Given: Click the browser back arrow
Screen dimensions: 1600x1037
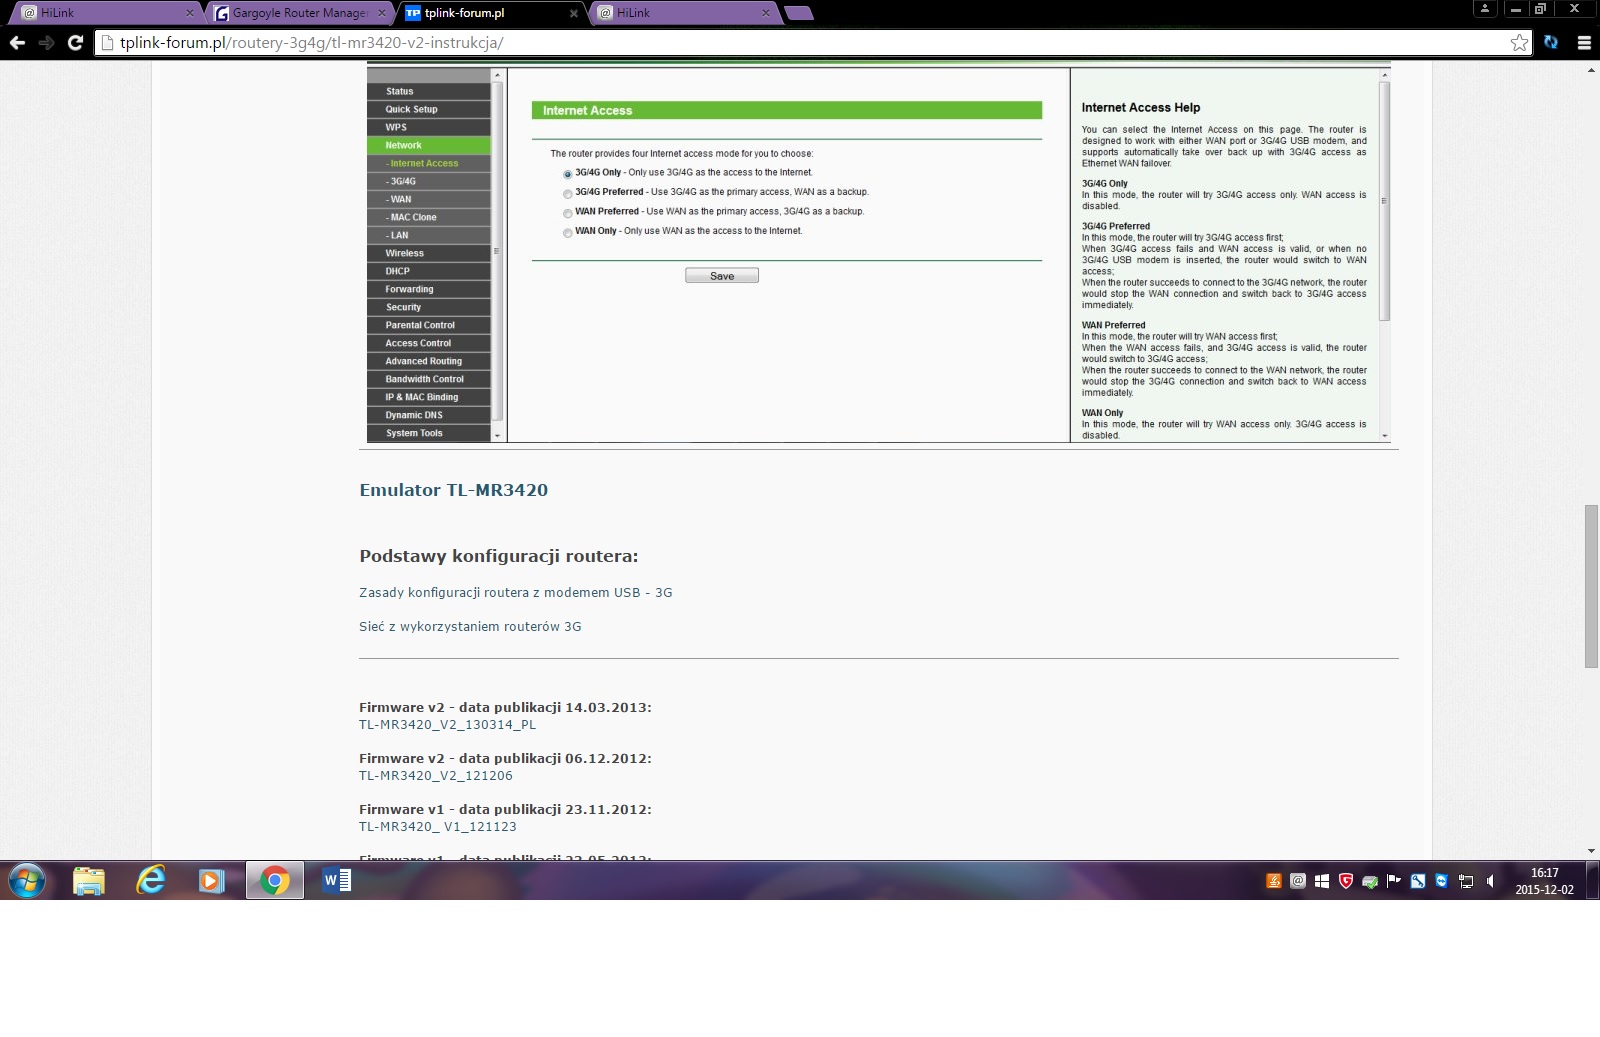Looking at the screenshot, I should pos(17,42).
